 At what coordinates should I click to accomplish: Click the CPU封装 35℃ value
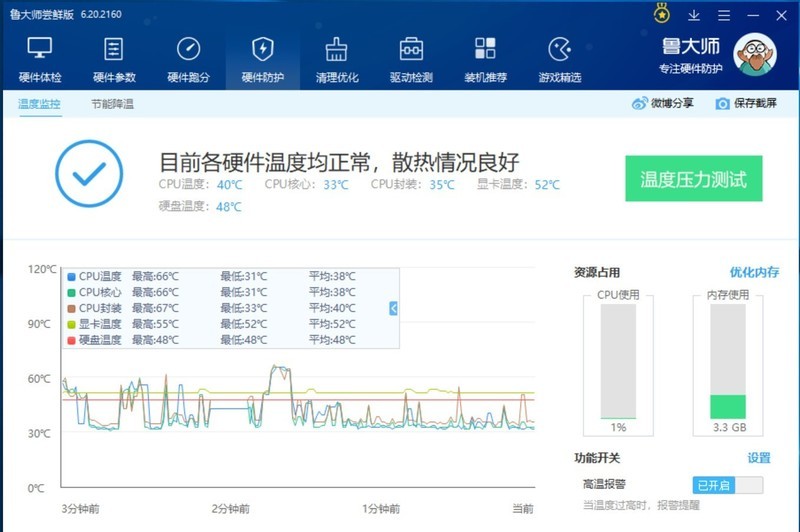pyautogui.click(x=442, y=185)
